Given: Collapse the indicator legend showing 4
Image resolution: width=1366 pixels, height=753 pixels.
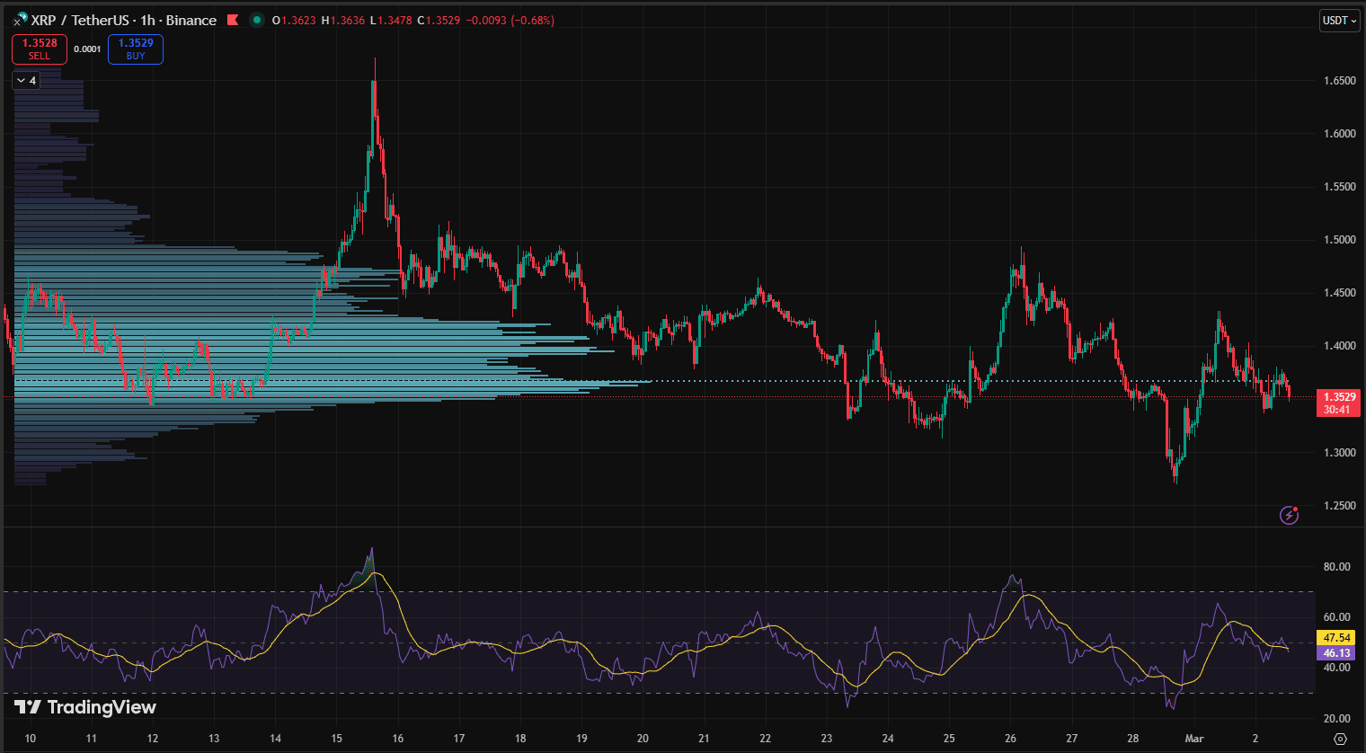Looking at the screenshot, I should coord(26,80).
